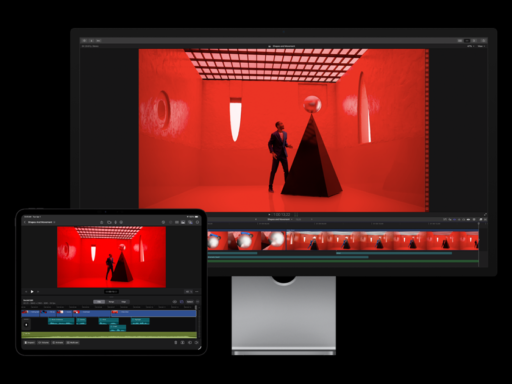Viewport: 512px width, 384px height.
Task: Select the long last blue video clip on iPad
Action: [x=154, y=313]
